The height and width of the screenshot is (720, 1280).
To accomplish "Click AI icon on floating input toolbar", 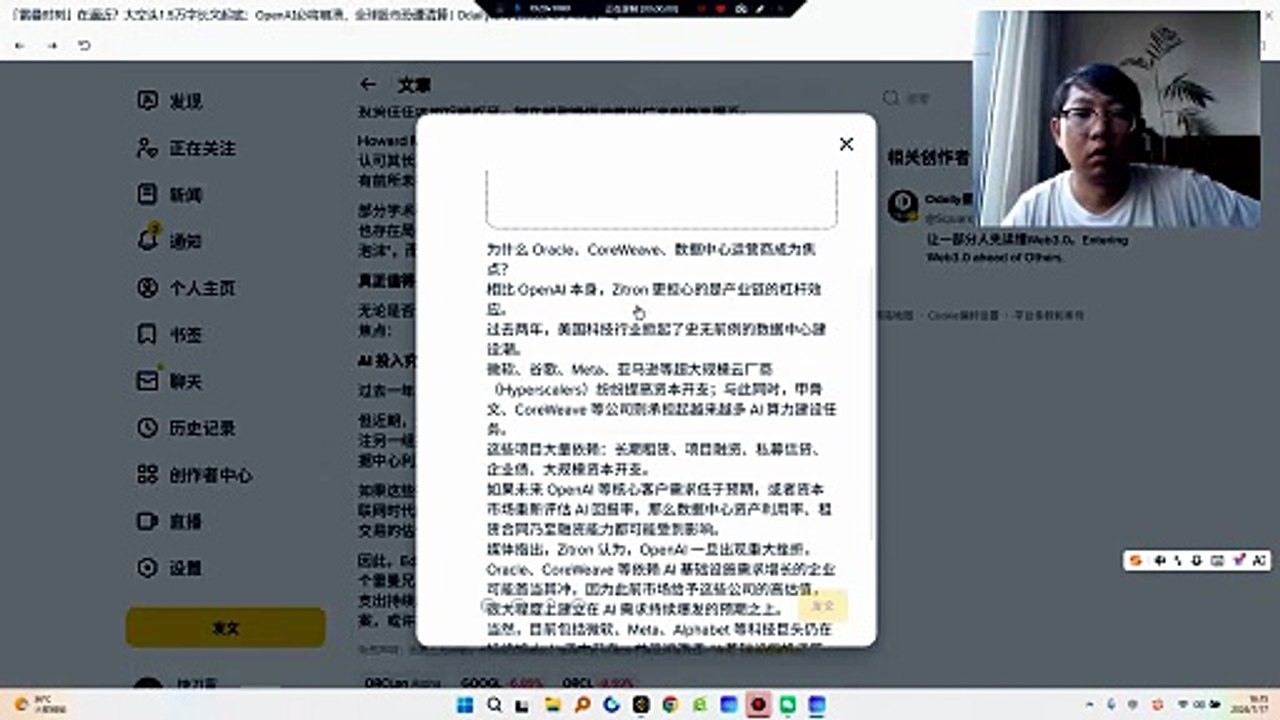I will pos(1260,561).
